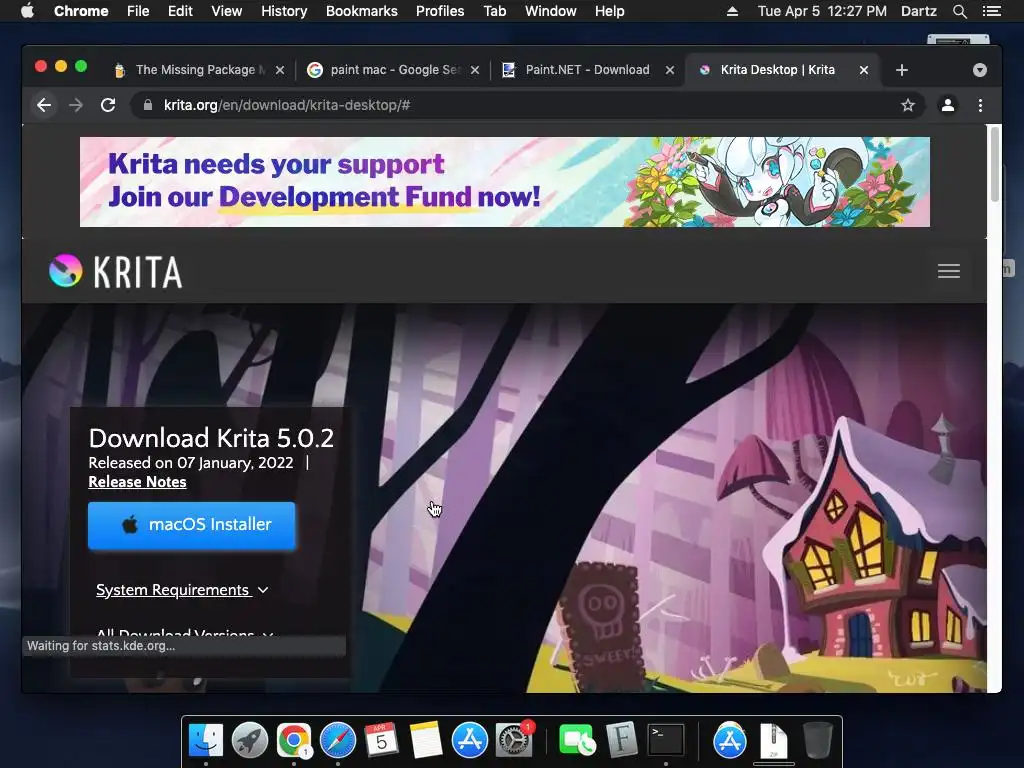Open the File menu
This screenshot has height=768, width=1024.
tap(138, 11)
